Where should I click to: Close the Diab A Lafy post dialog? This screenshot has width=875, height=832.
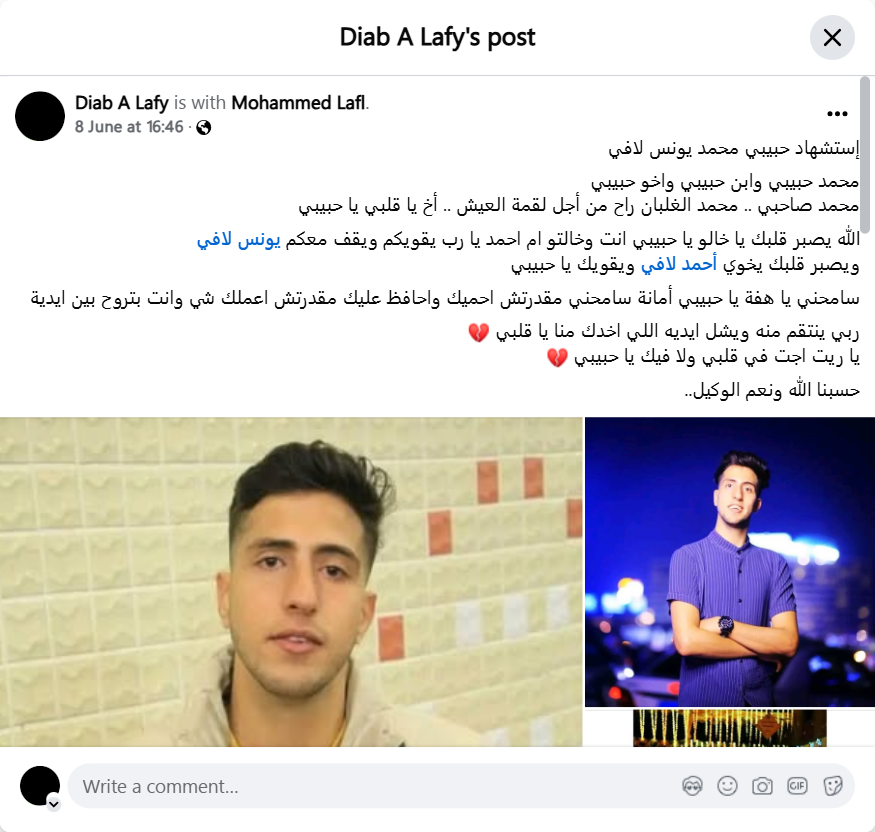tap(832, 38)
